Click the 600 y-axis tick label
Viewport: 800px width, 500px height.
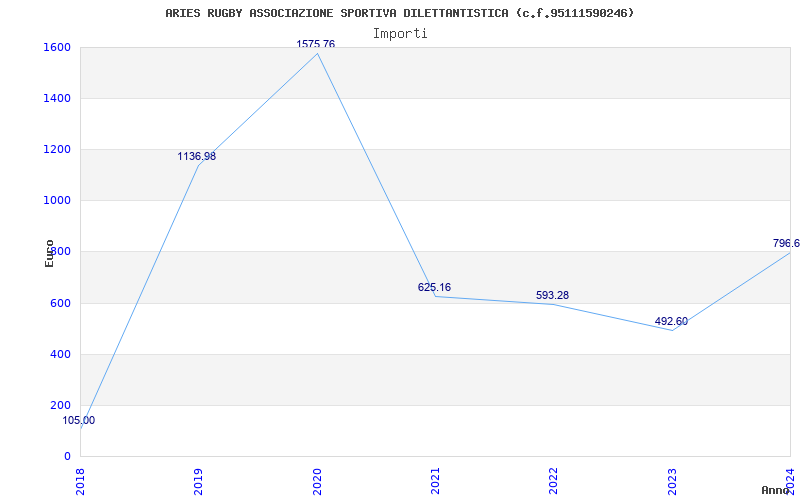(x=59, y=304)
